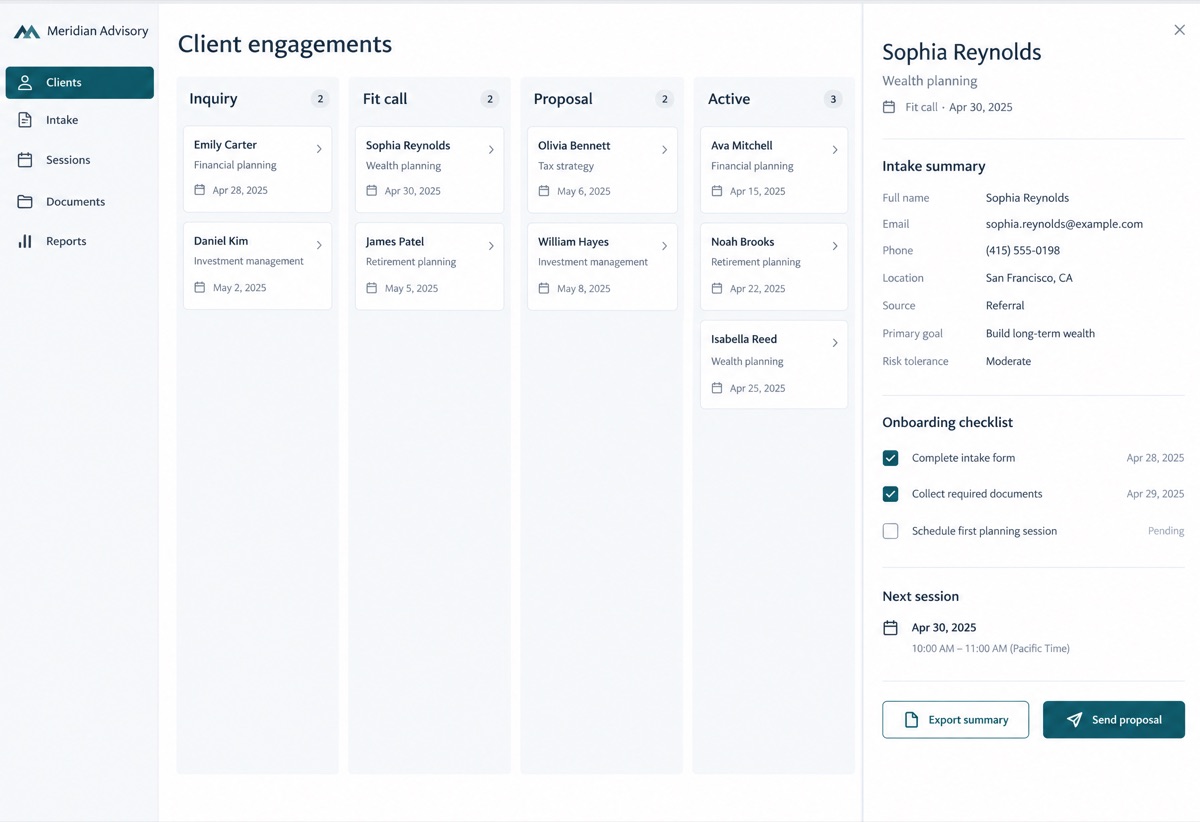The height and width of the screenshot is (822, 1200).
Task: Open Ava Mitchell card chevron
Action: click(835, 150)
